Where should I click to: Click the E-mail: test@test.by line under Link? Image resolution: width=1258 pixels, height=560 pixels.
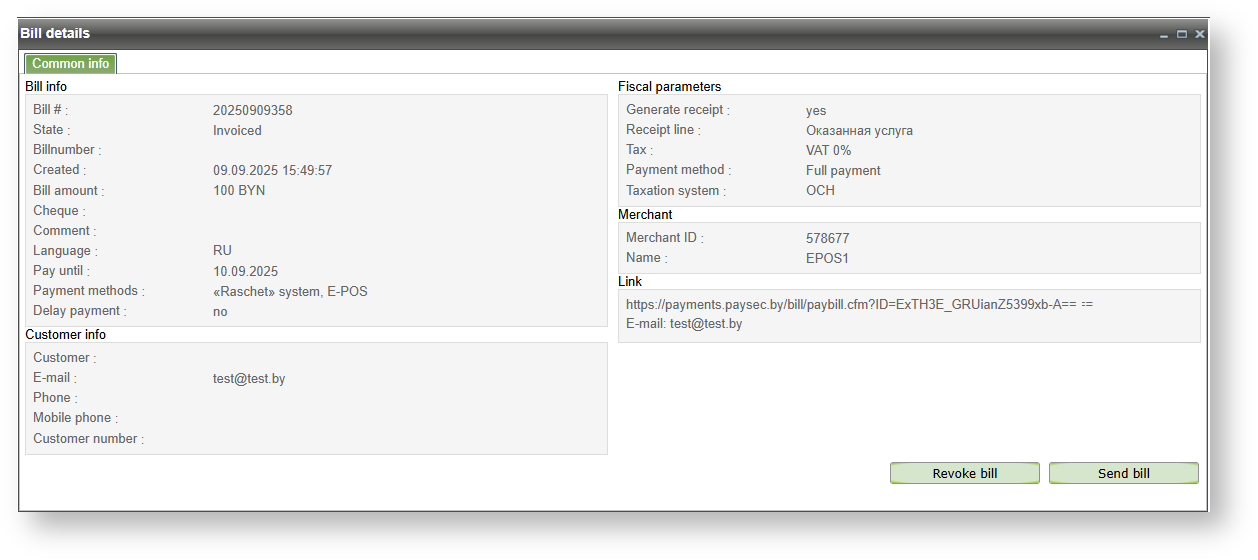point(684,324)
